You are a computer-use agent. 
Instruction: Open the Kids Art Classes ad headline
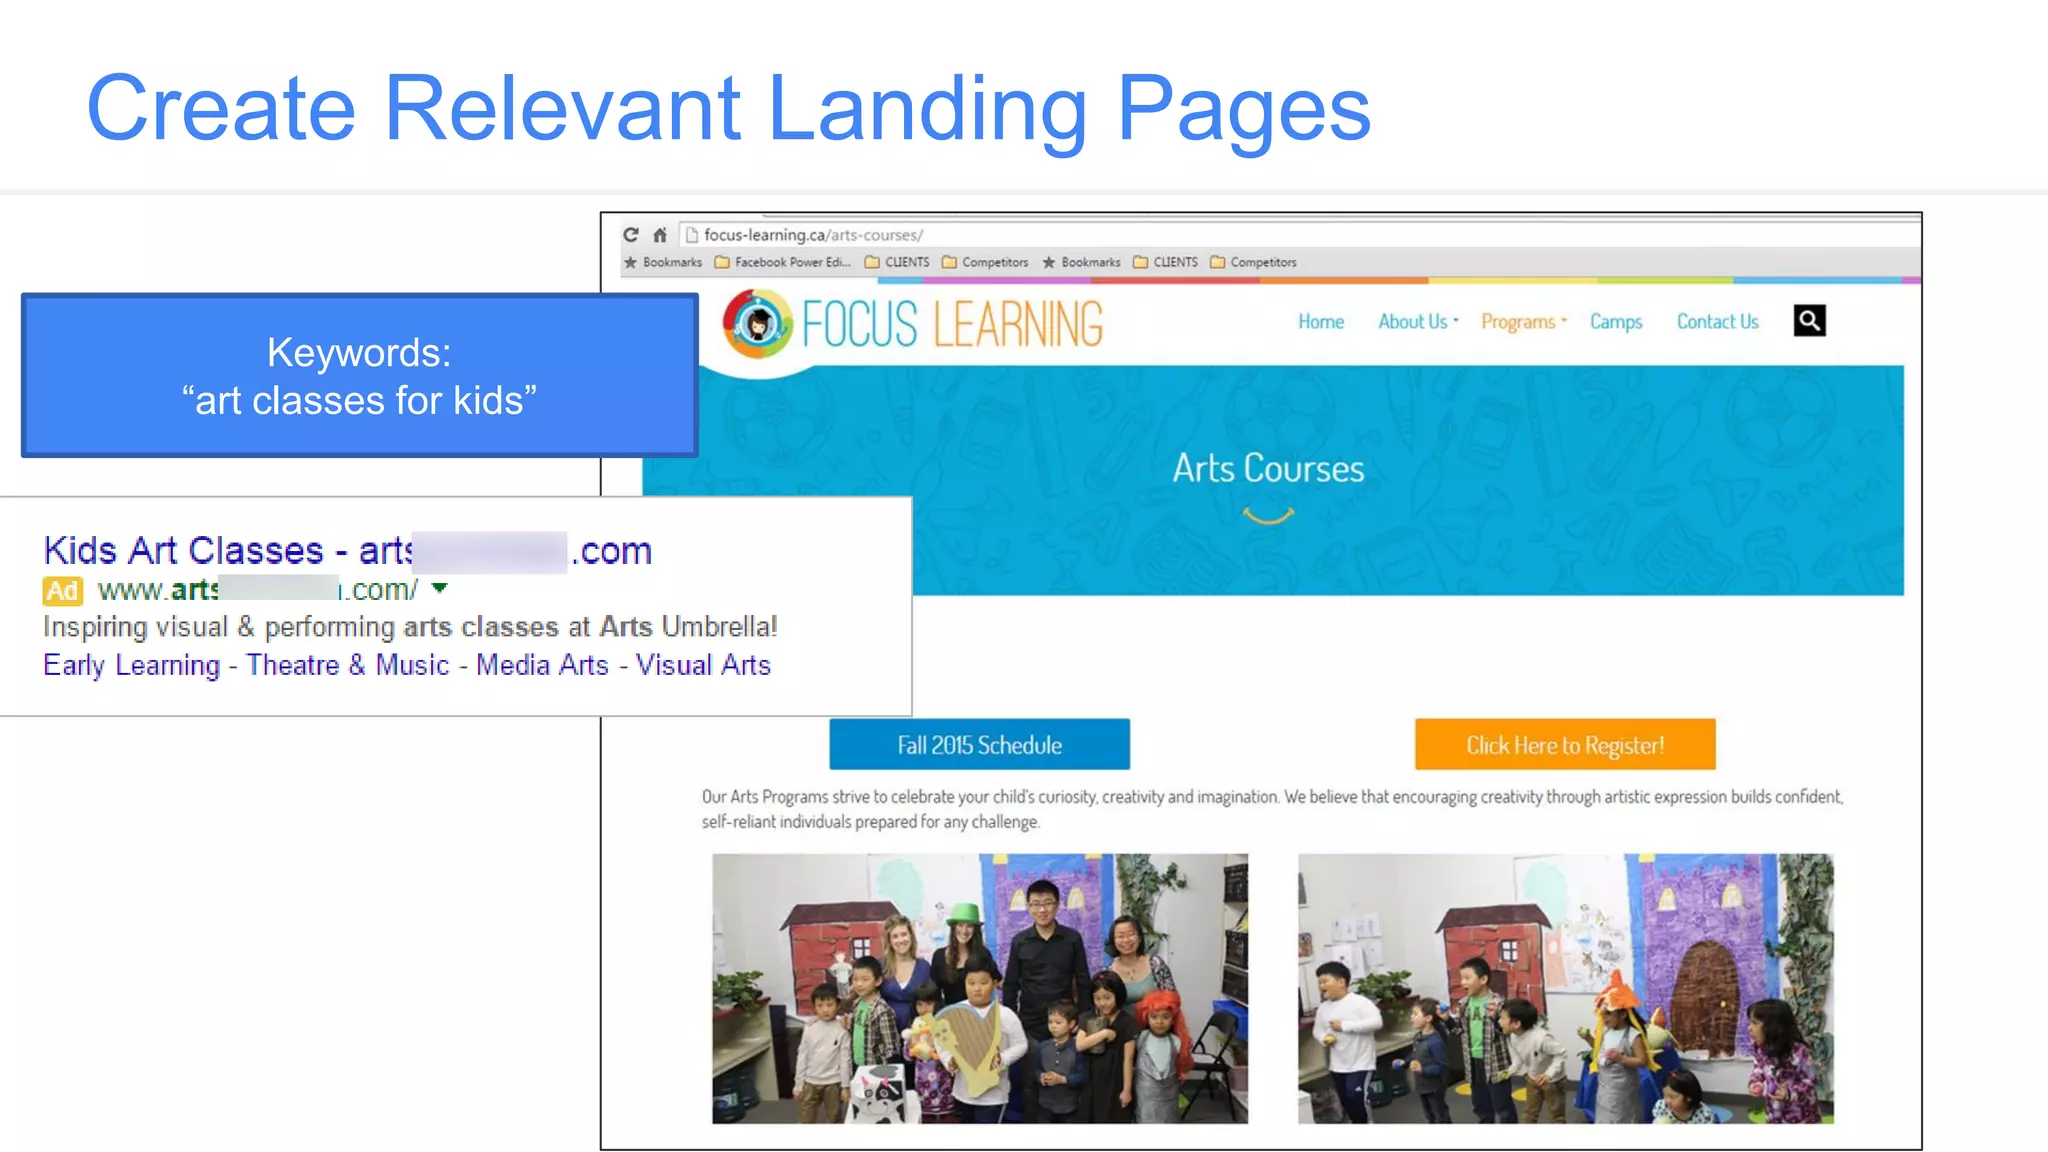348,551
